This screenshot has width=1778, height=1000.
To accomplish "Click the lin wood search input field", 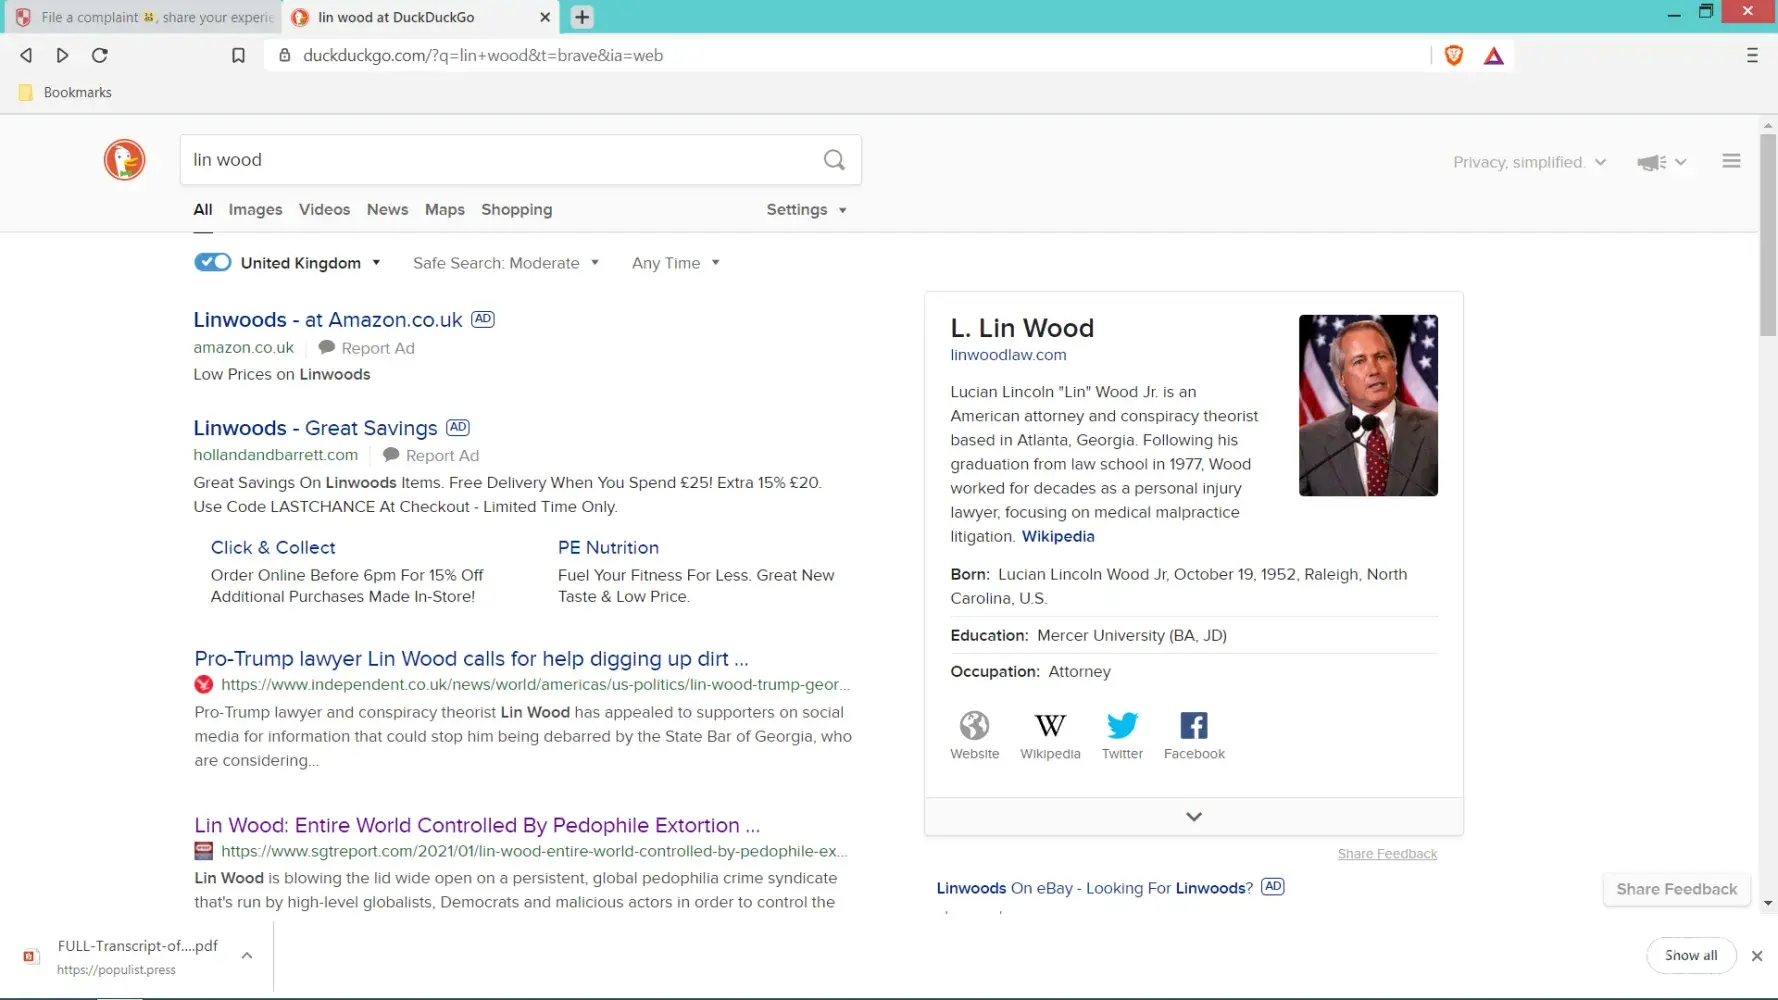I will (x=500, y=160).
